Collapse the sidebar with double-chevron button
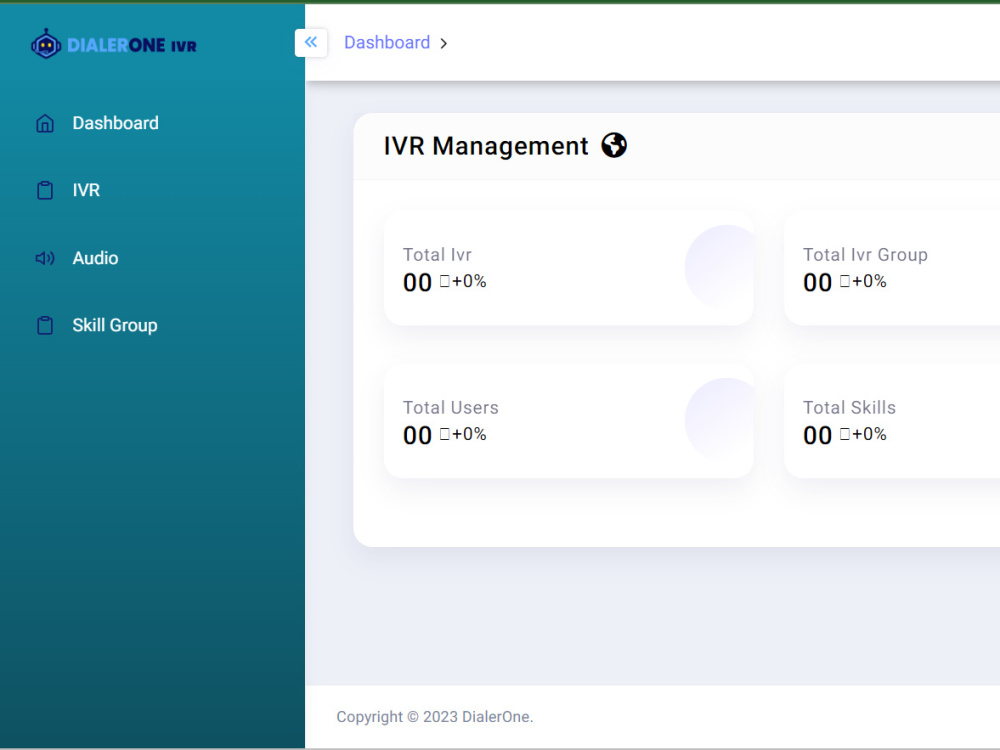This screenshot has height=750, width=1000. tap(311, 43)
